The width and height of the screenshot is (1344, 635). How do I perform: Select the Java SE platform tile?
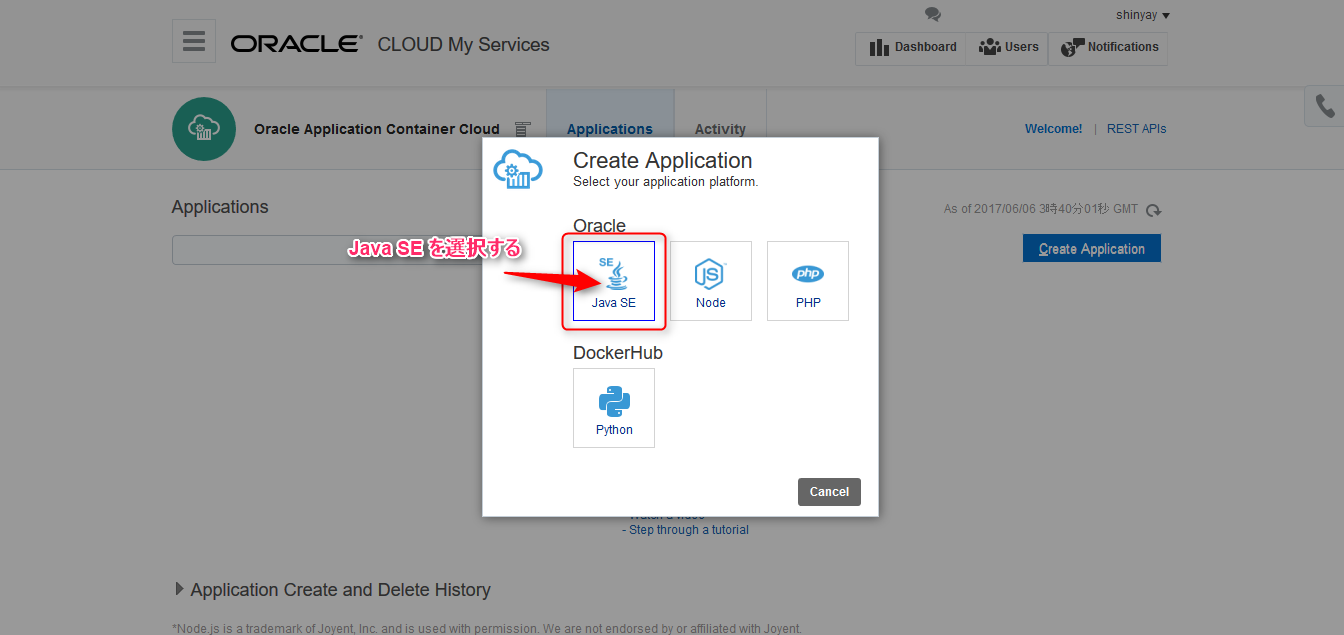coord(614,281)
